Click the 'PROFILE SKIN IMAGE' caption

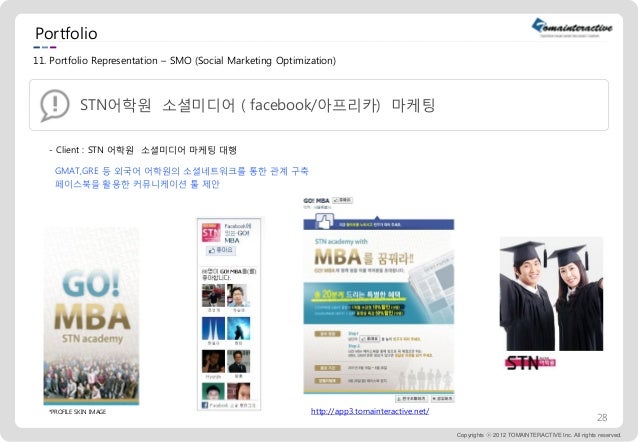coord(77,412)
